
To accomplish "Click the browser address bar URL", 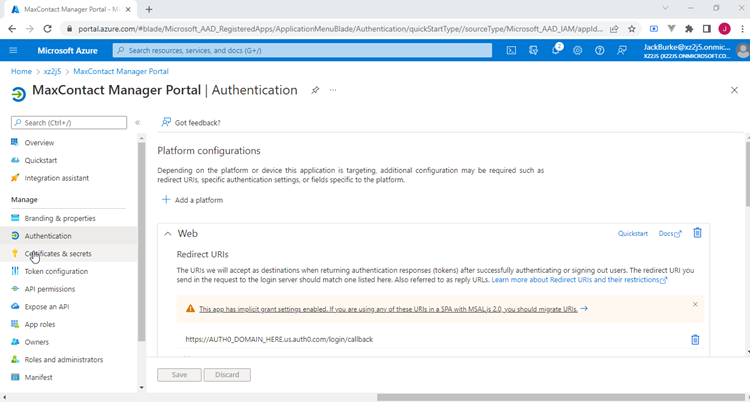I will coord(340,29).
